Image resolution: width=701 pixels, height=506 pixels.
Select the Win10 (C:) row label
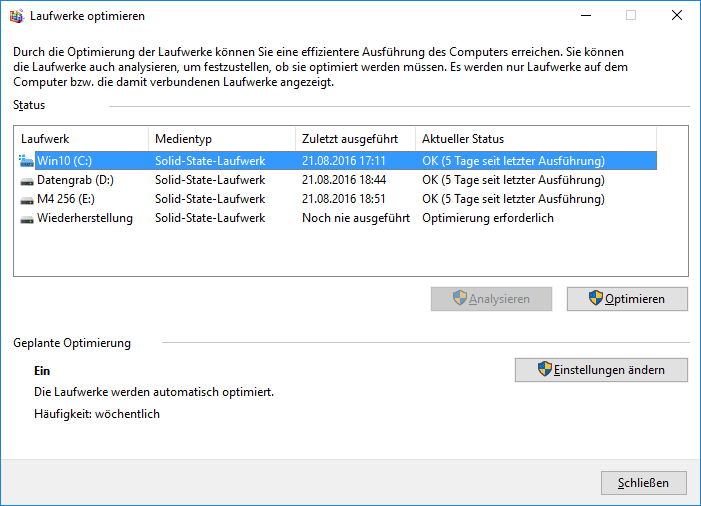tap(64, 161)
